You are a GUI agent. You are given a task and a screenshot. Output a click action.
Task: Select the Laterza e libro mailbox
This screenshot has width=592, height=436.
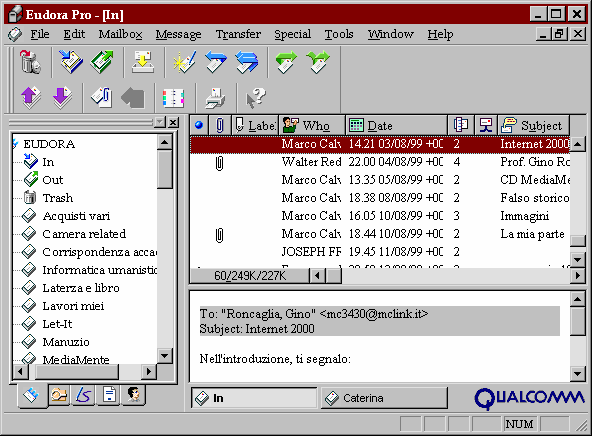click(x=71, y=288)
